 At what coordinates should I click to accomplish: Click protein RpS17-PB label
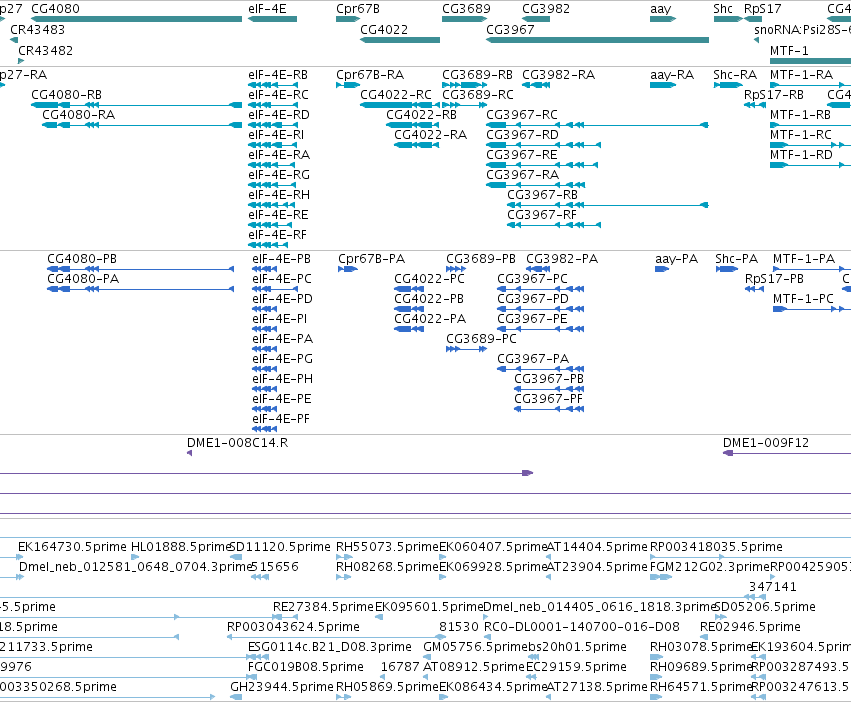click(x=774, y=279)
